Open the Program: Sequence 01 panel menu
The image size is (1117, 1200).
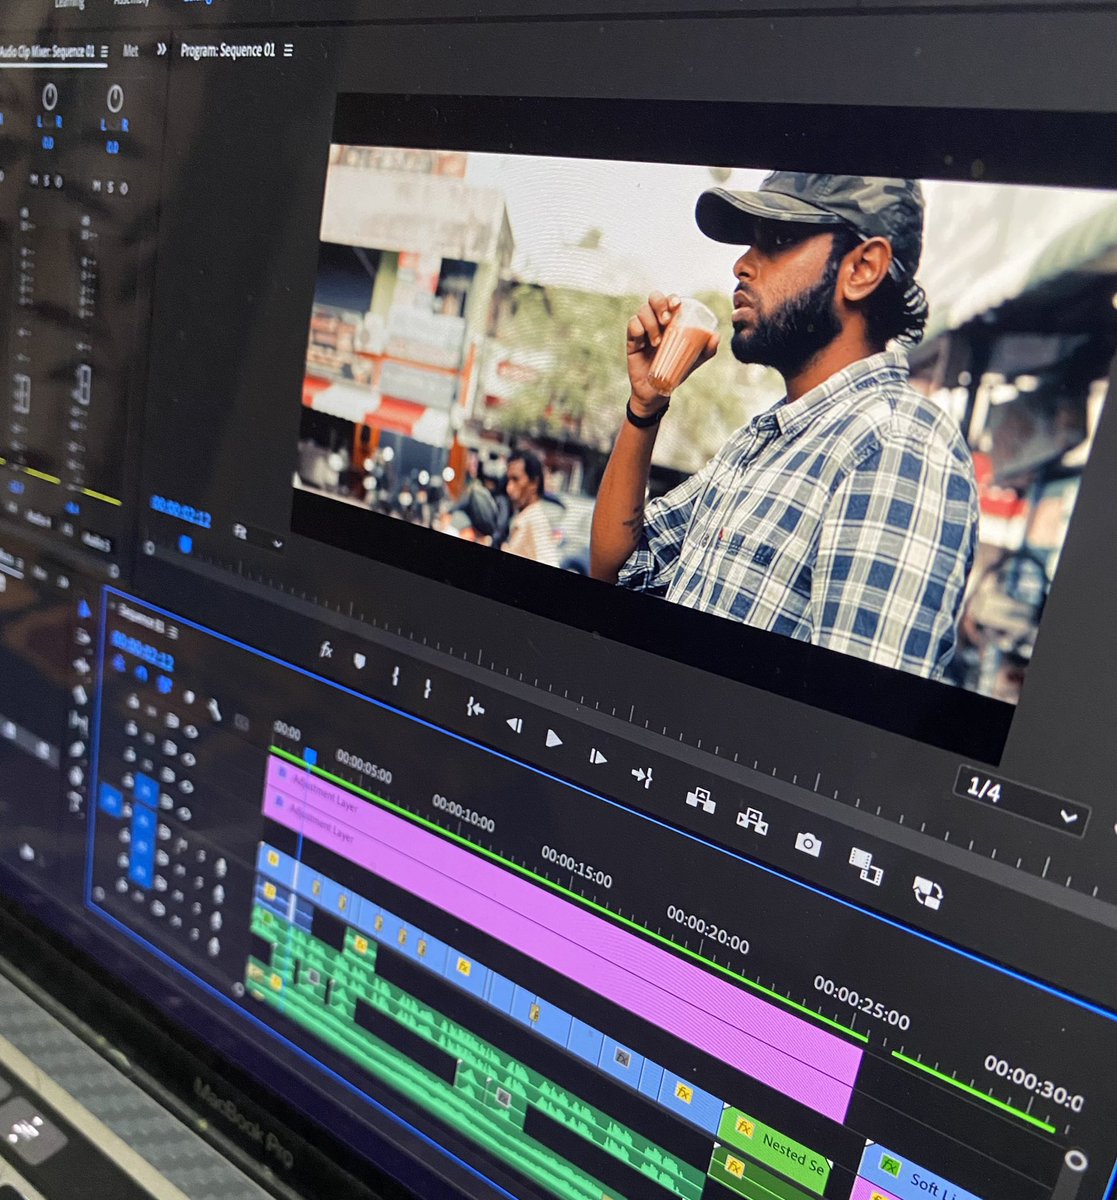tap(289, 50)
